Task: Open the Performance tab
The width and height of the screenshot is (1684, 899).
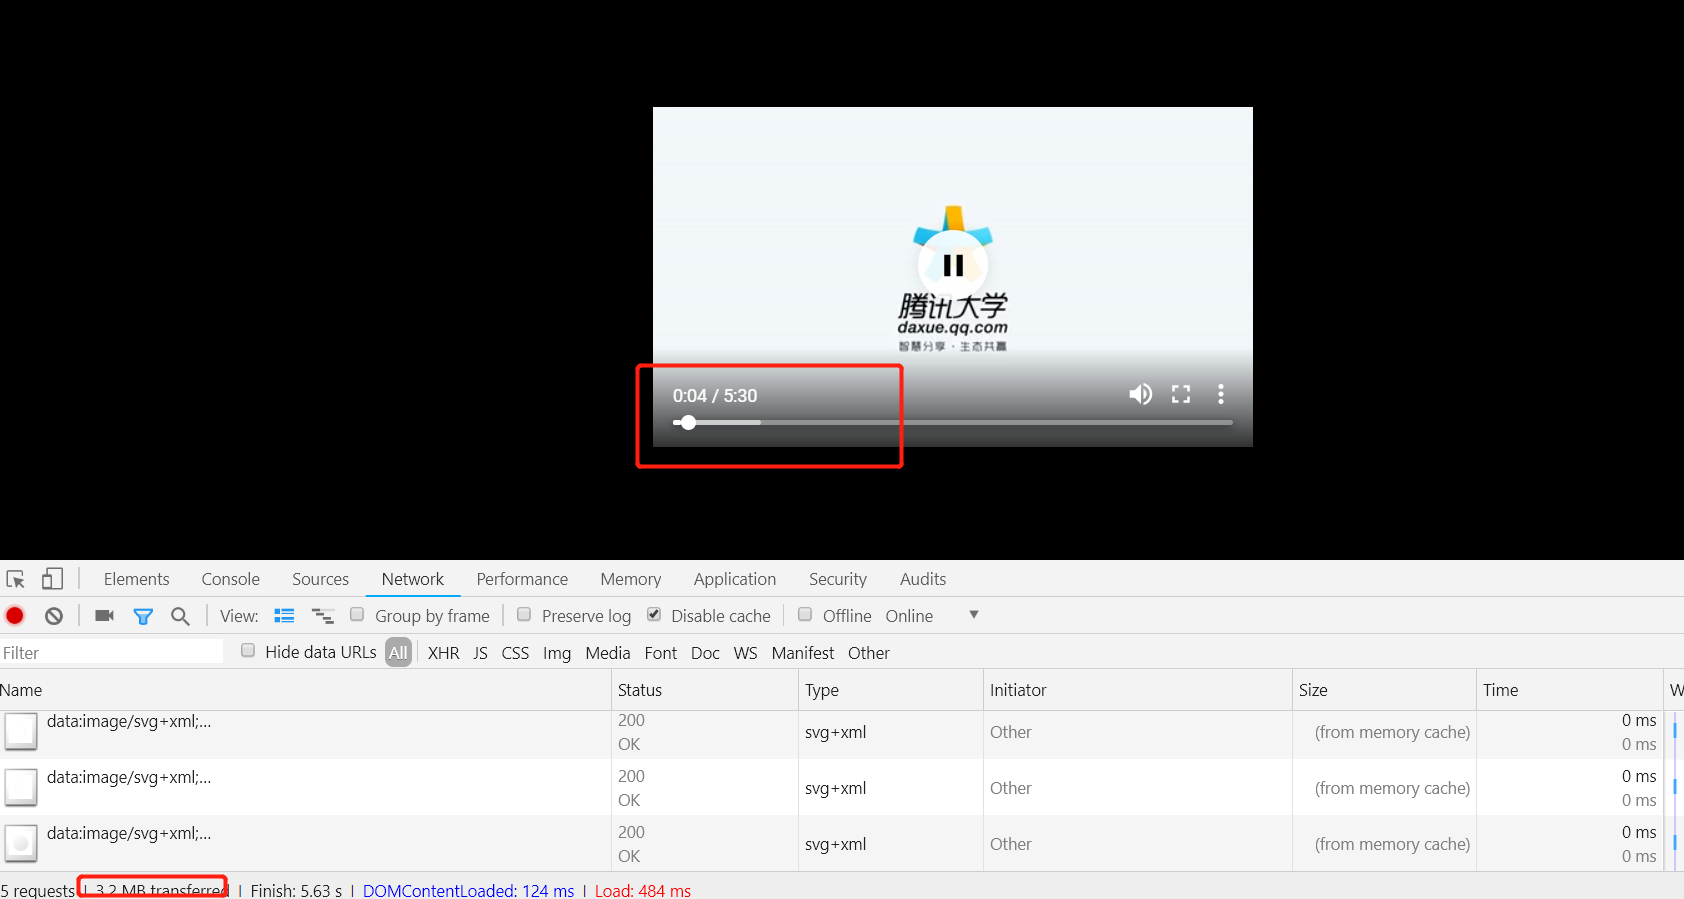Action: 522,579
